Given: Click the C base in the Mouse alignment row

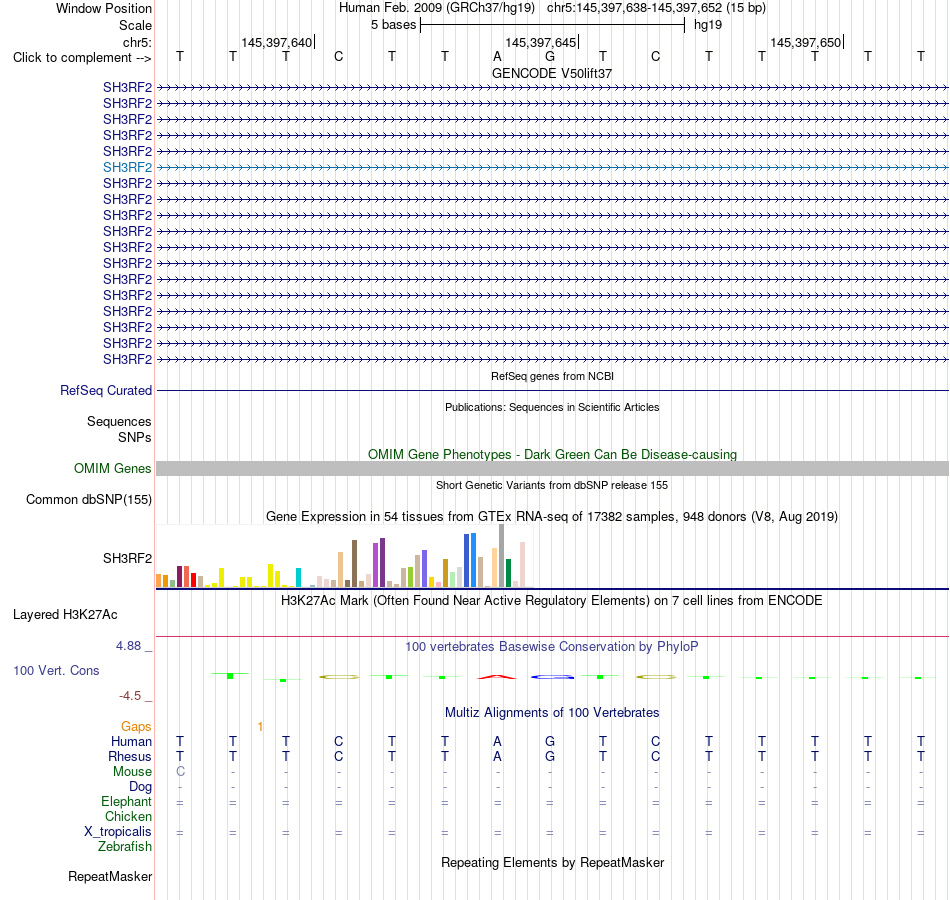Looking at the screenshot, I should [x=180, y=772].
